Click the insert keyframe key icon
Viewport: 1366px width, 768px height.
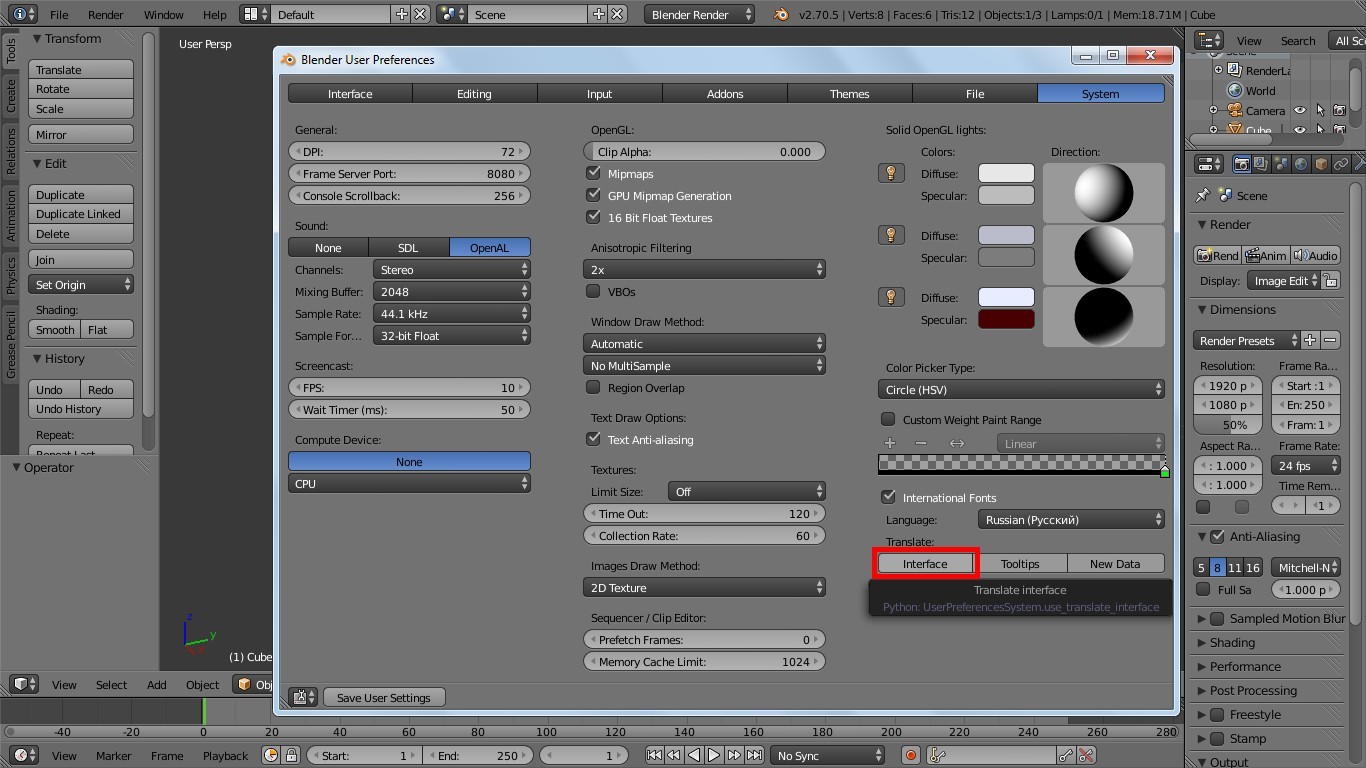point(1066,755)
